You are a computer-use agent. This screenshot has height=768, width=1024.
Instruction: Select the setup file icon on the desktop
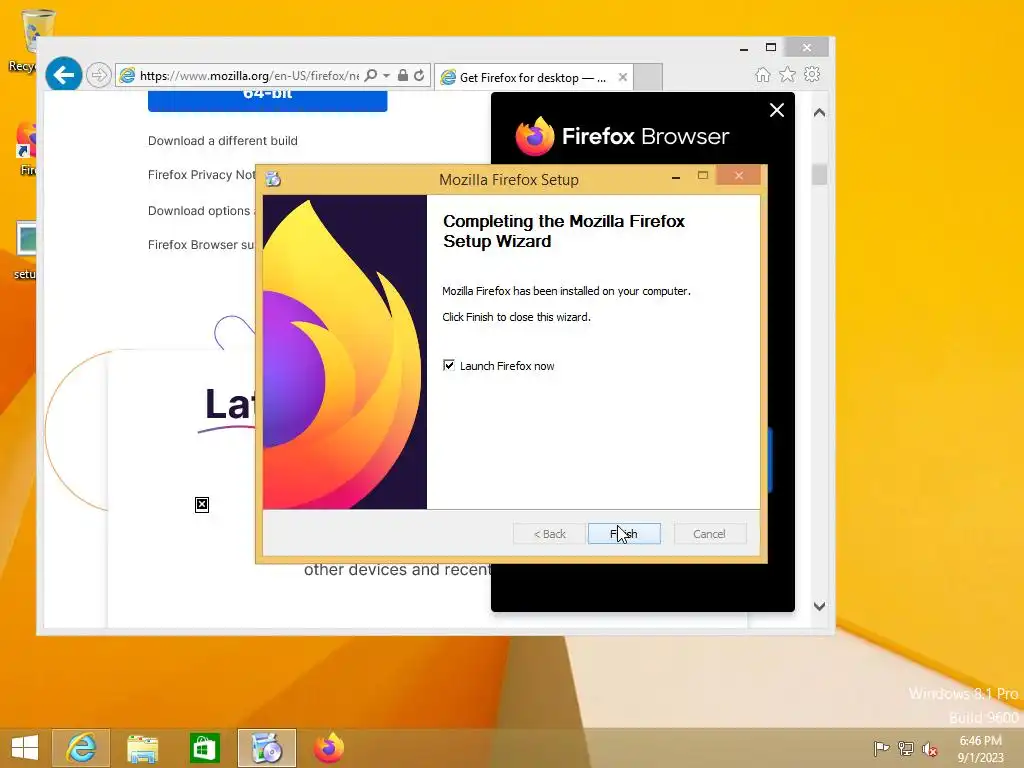pos(26,251)
